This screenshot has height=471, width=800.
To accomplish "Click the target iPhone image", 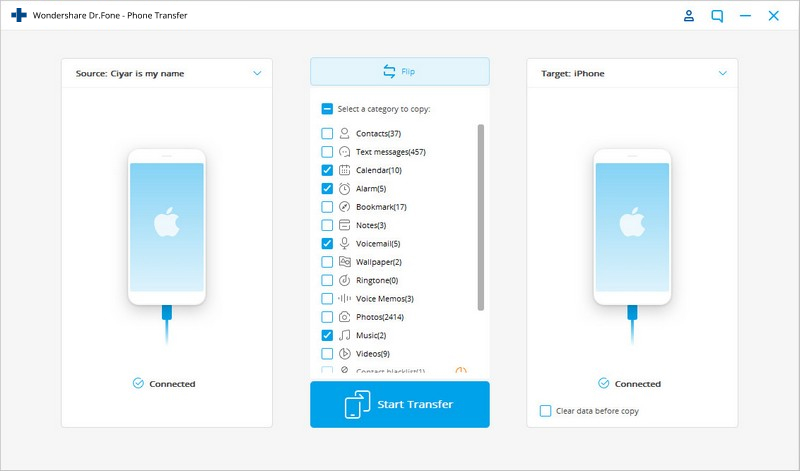I will coord(632,227).
